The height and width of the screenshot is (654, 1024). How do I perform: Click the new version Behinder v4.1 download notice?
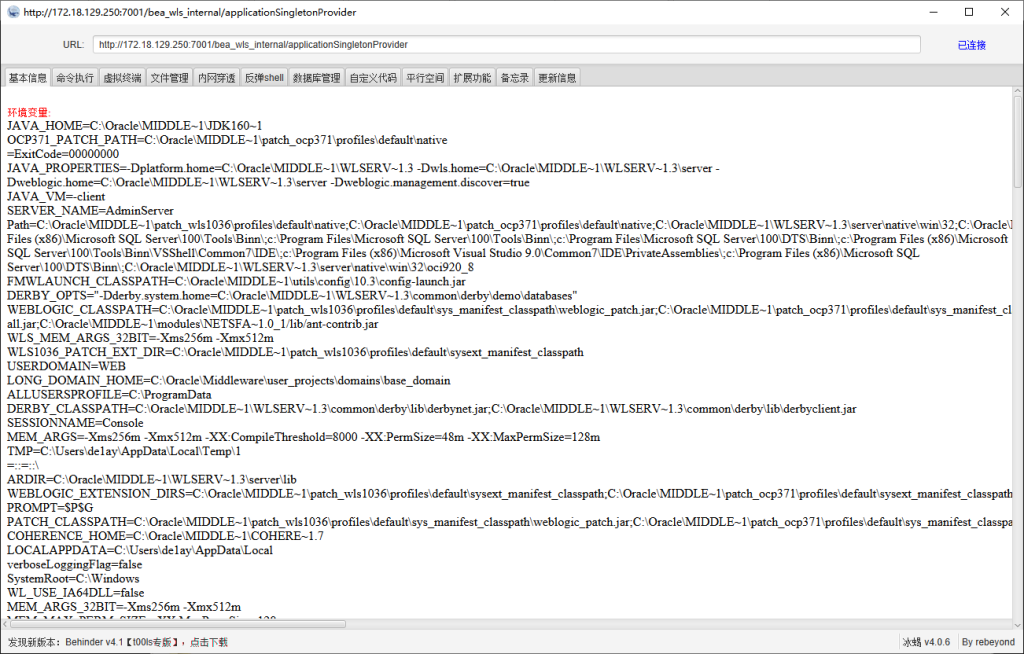pyautogui.click(x=118, y=642)
